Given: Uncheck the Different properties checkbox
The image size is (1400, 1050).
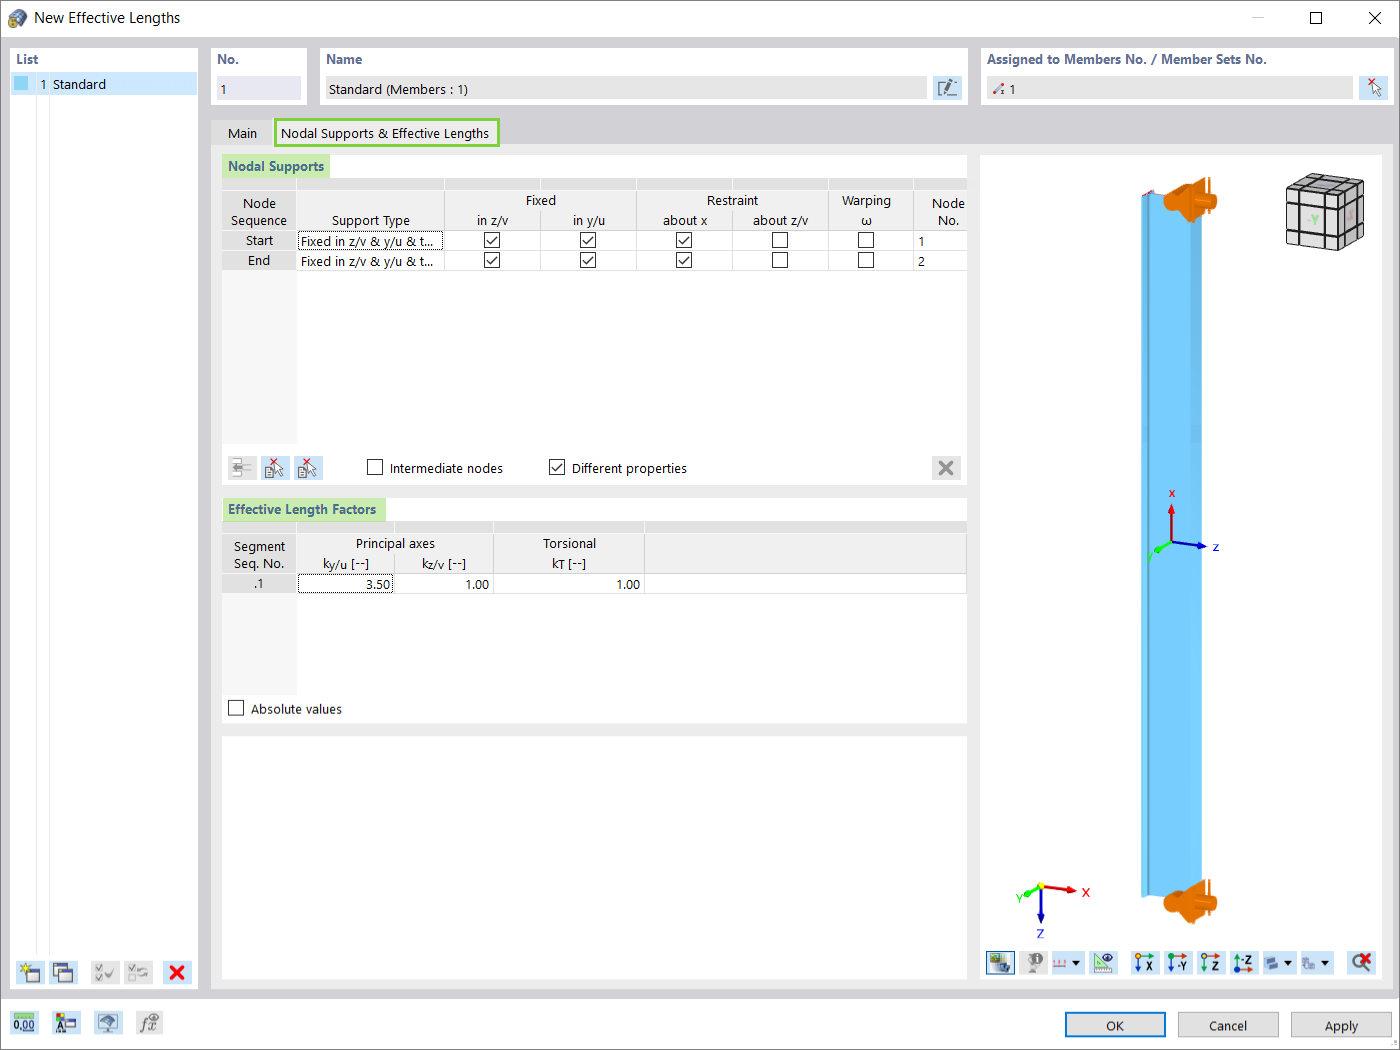Looking at the screenshot, I should (x=557, y=467).
